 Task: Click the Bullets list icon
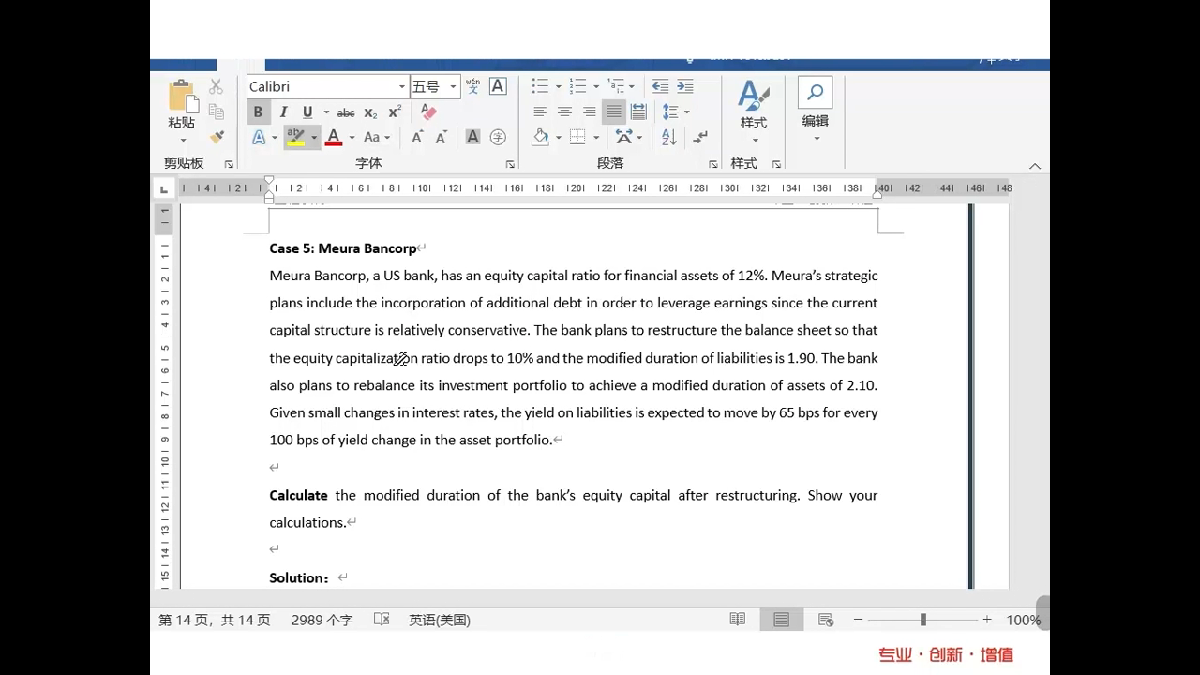point(541,87)
